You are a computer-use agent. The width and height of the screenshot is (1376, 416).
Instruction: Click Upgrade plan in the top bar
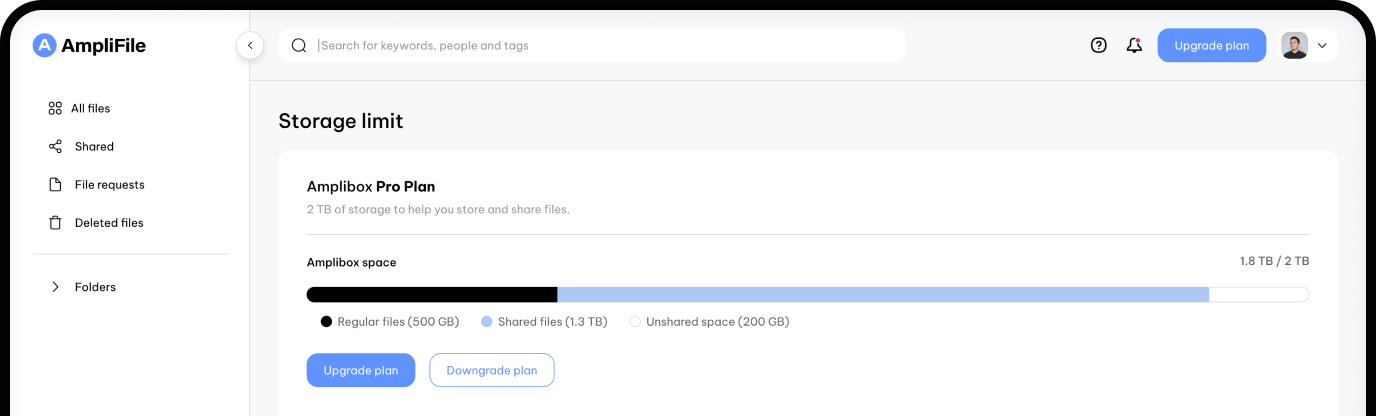point(1211,45)
